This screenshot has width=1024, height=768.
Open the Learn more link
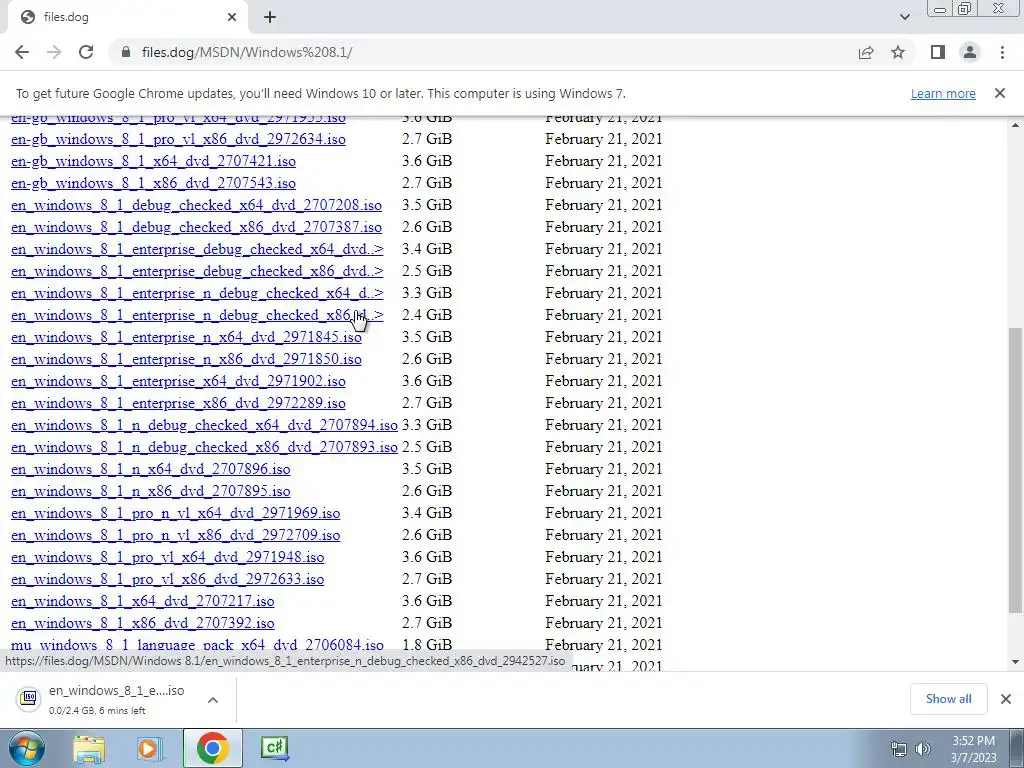point(943,93)
